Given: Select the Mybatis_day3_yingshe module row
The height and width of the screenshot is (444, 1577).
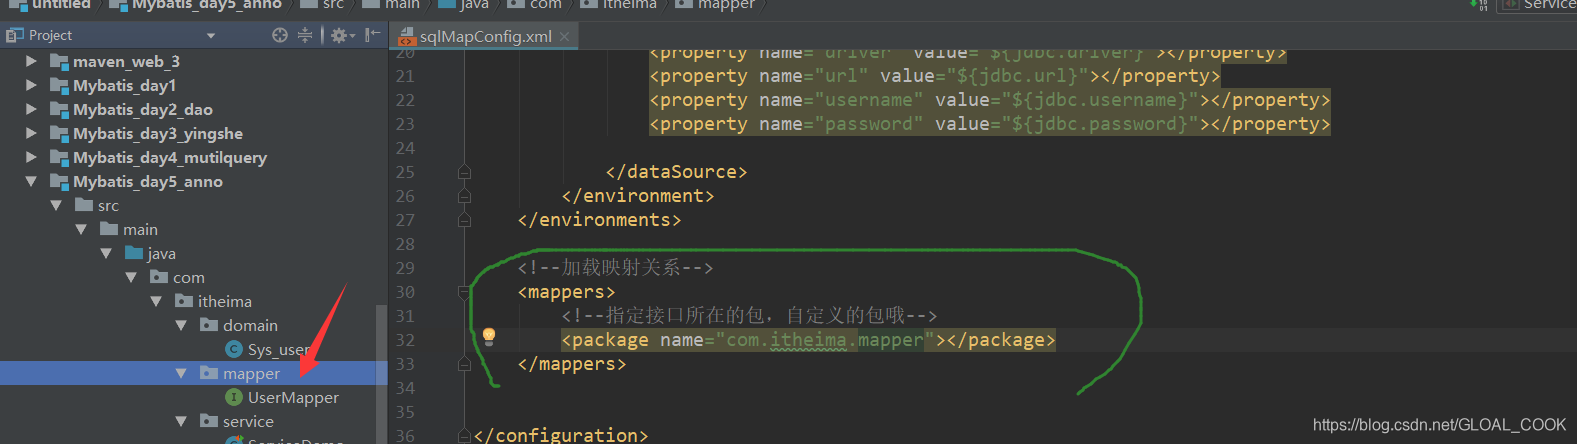Looking at the screenshot, I should pos(193,133).
